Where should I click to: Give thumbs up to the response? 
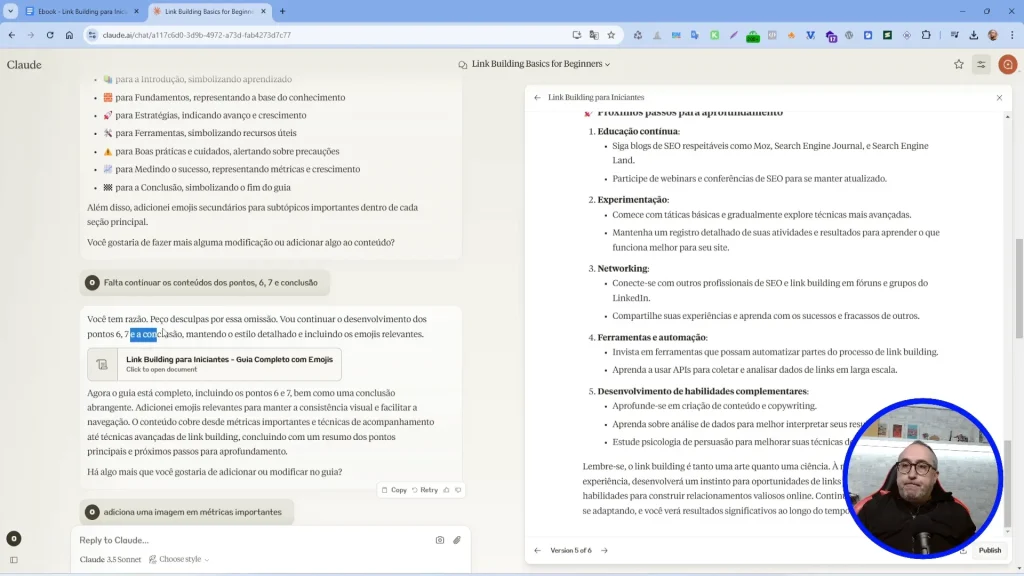tap(447, 490)
